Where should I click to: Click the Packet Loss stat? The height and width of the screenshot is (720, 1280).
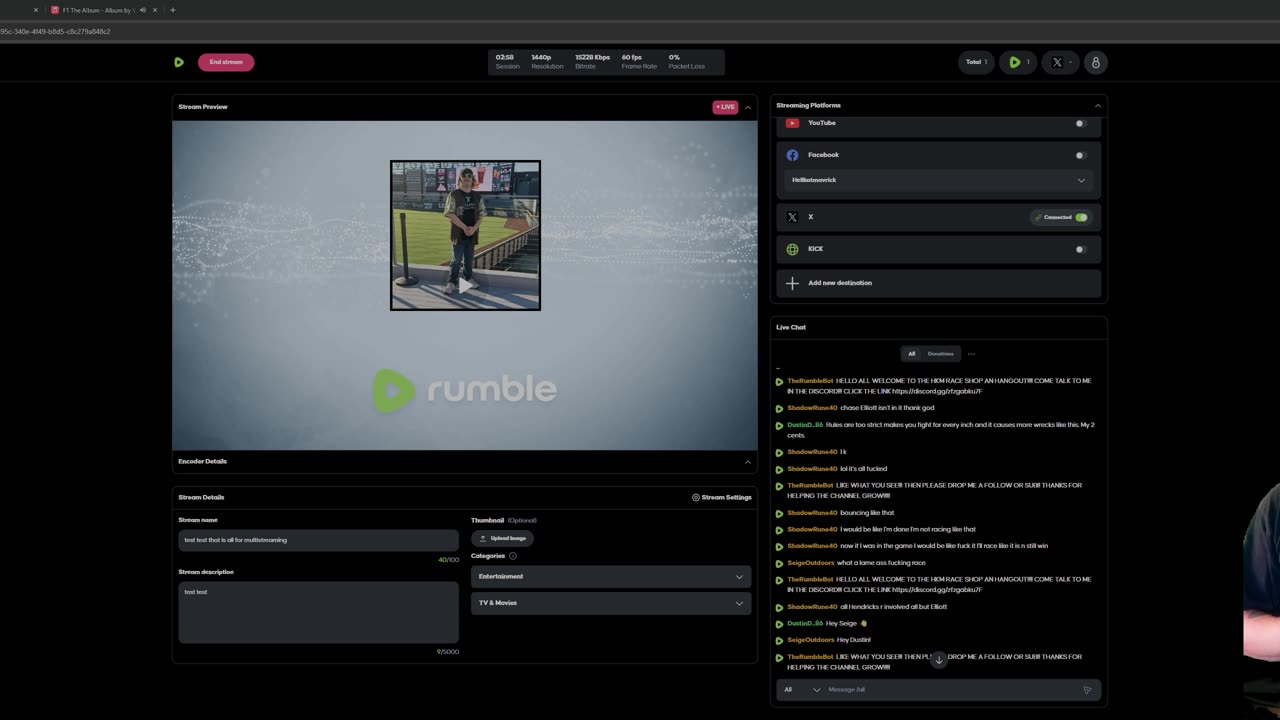687,62
